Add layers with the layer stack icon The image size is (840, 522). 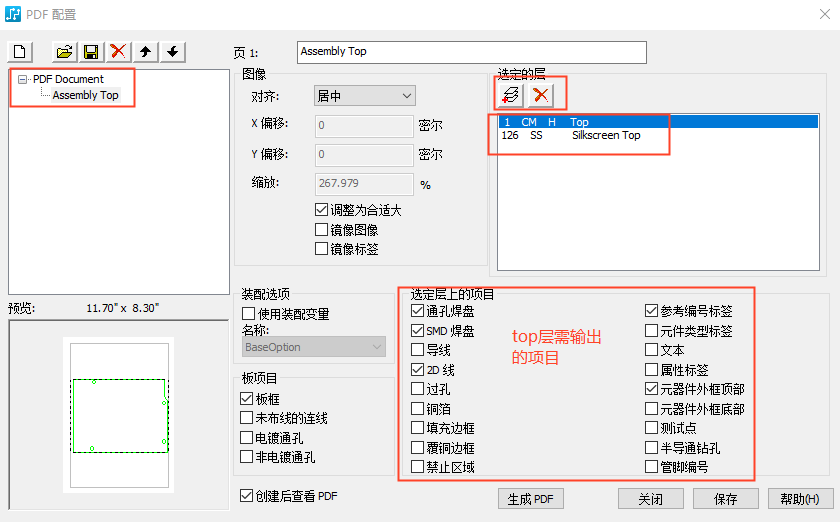511,95
